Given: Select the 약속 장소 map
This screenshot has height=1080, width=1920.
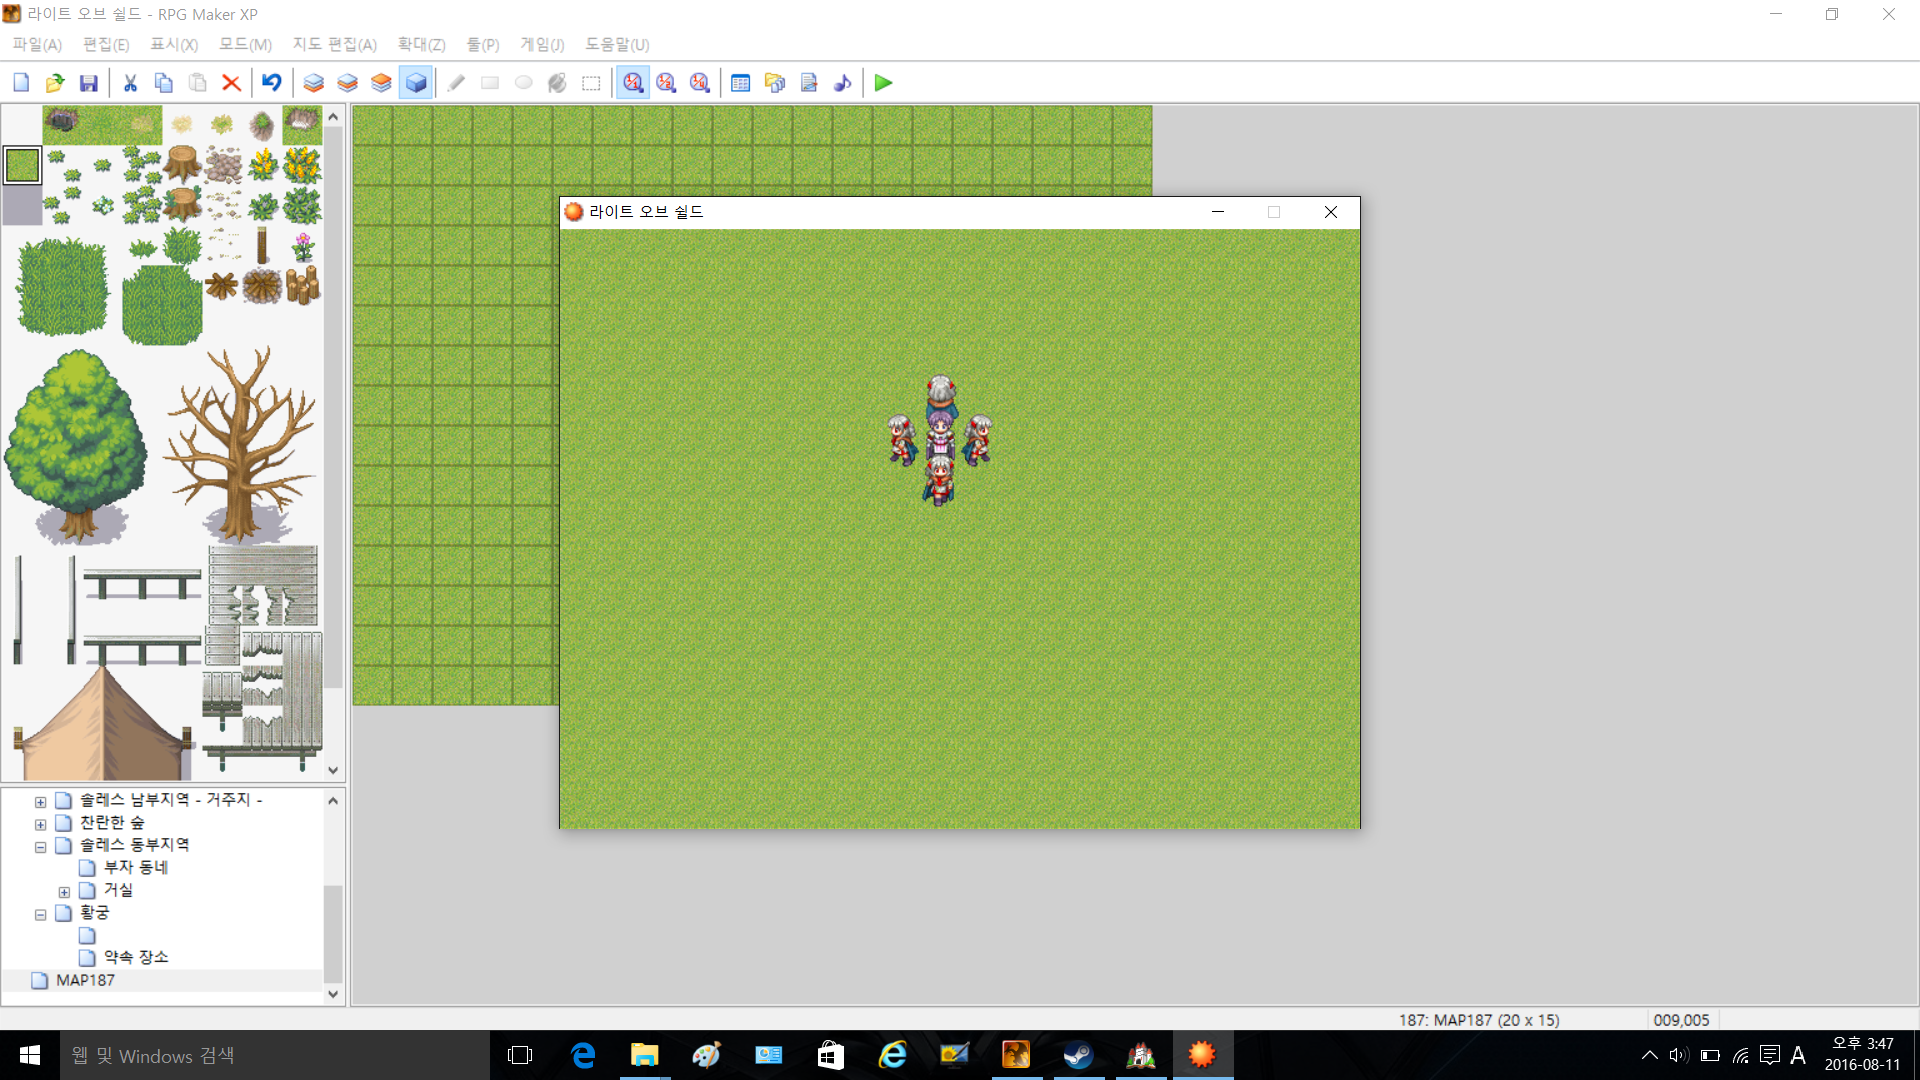Looking at the screenshot, I should [136, 957].
